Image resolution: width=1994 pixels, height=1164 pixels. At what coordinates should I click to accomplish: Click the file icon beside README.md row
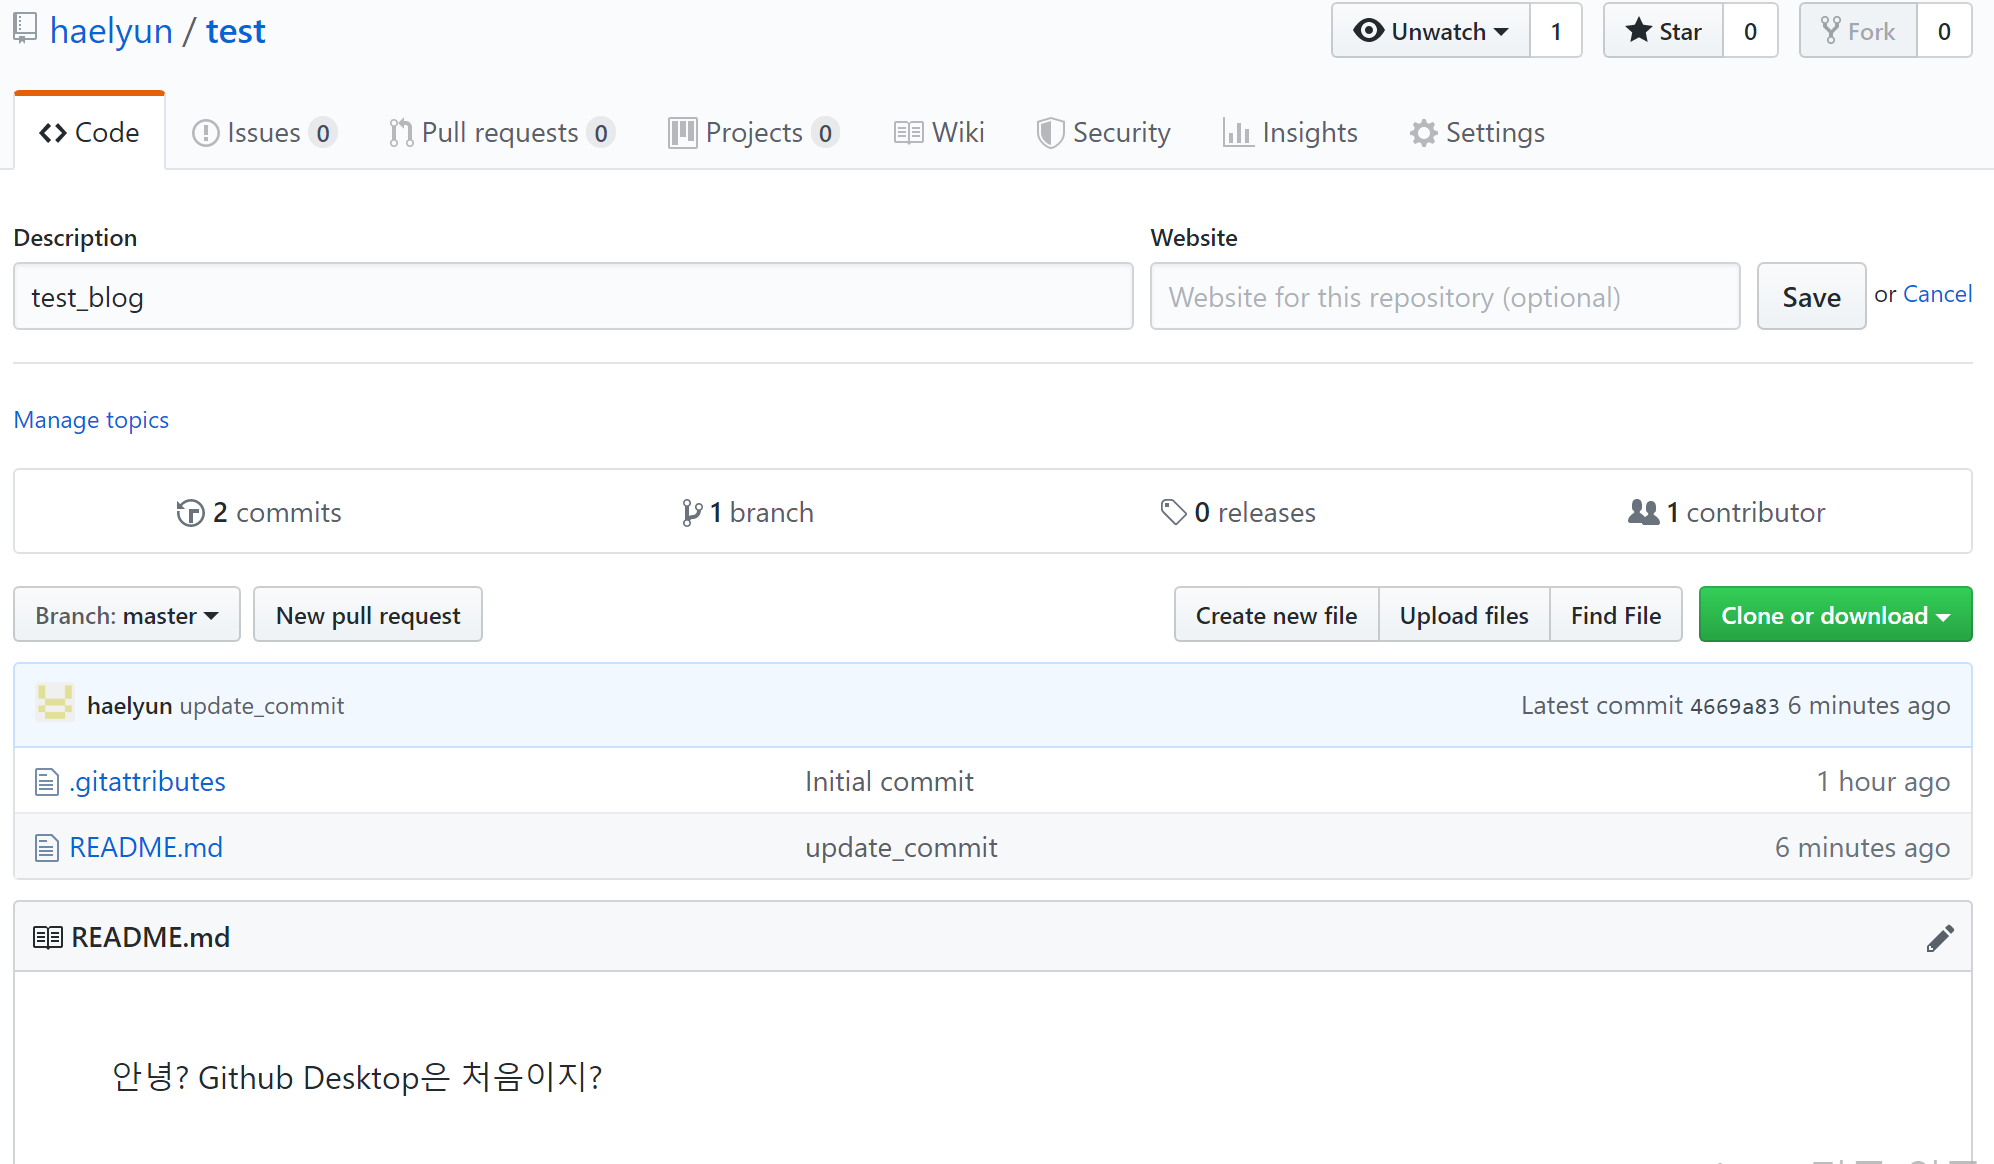coord(47,847)
